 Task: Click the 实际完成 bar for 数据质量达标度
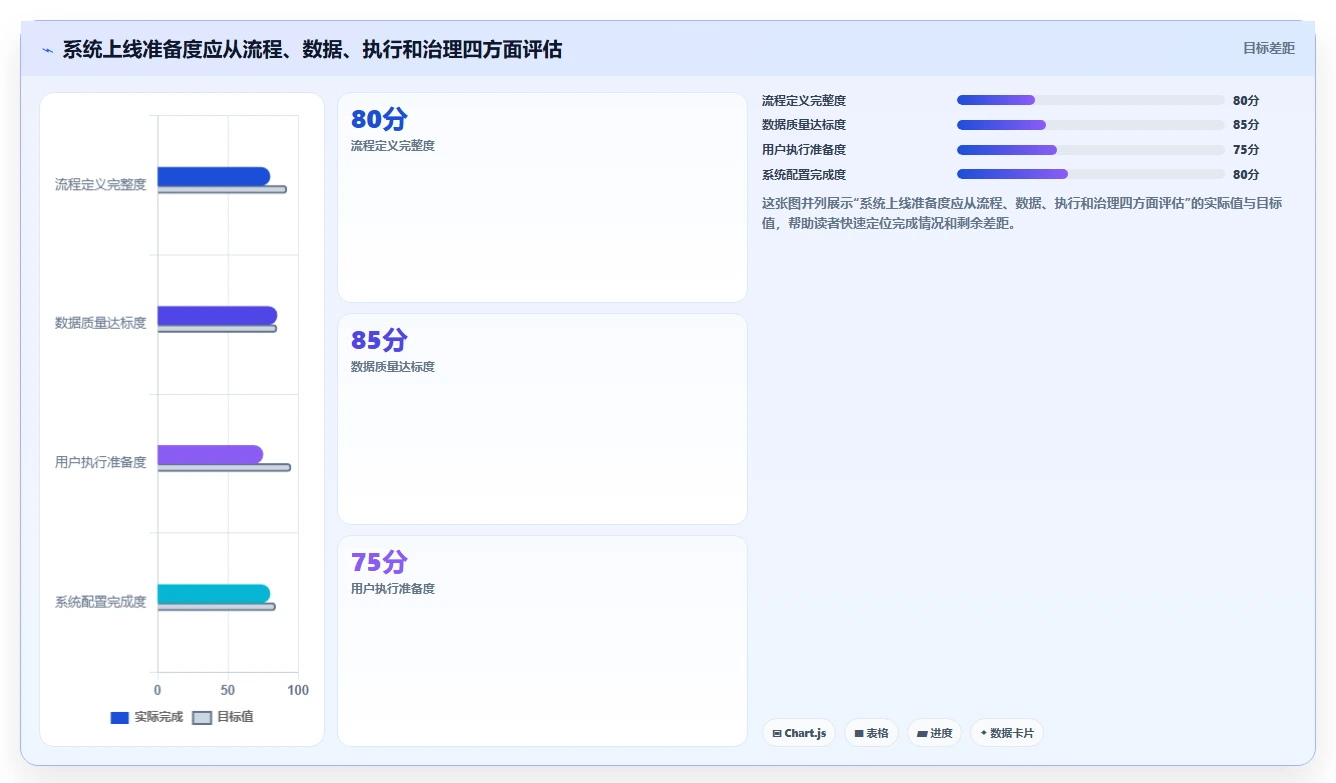tap(217, 315)
